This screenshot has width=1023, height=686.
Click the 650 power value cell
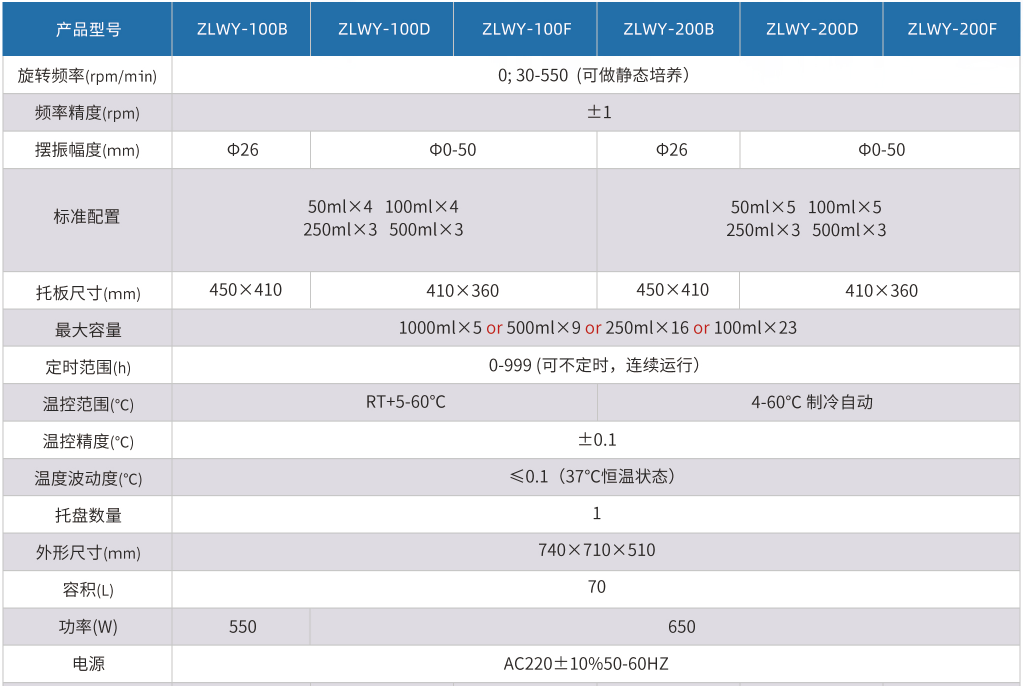coord(681,627)
